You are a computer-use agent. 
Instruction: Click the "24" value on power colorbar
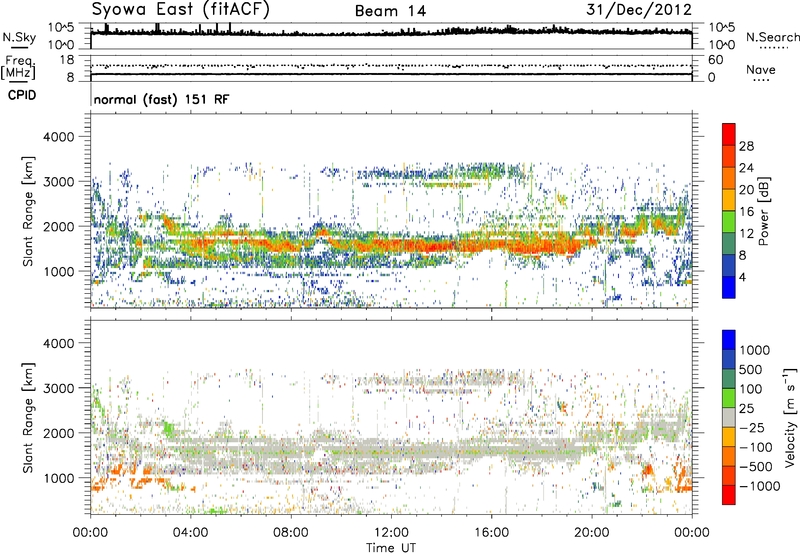point(746,168)
